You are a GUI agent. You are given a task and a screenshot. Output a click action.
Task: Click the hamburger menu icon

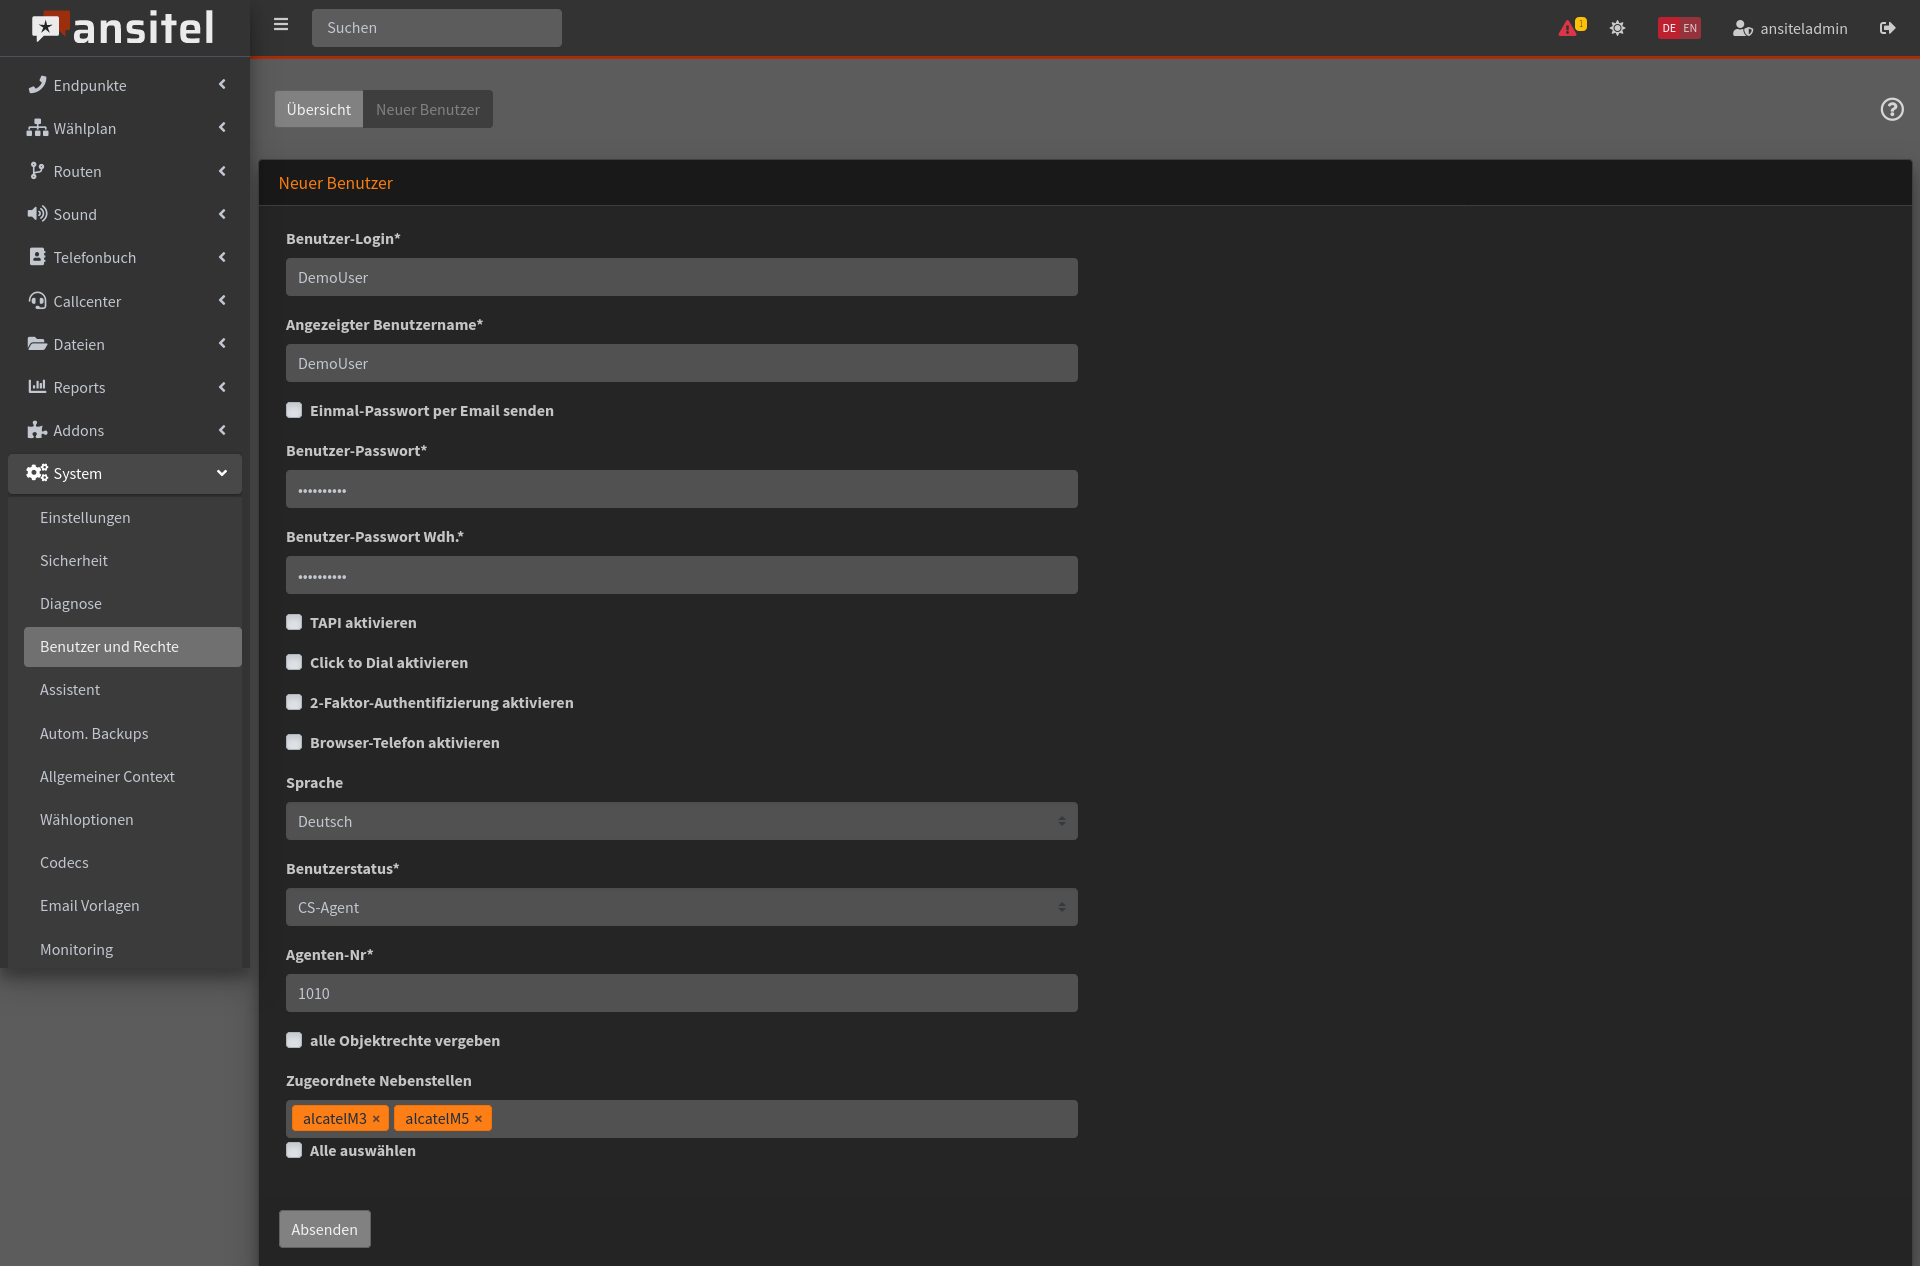click(281, 25)
